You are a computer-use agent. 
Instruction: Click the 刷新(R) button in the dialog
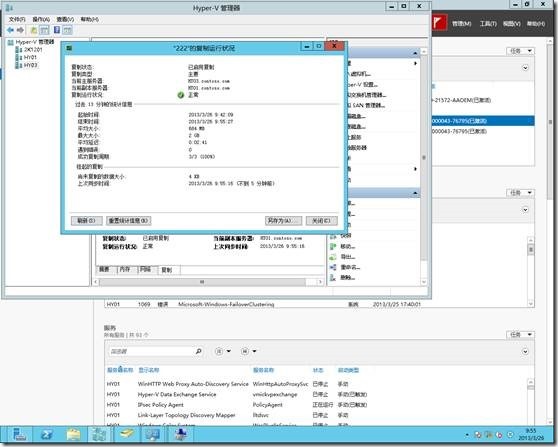point(86,221)
